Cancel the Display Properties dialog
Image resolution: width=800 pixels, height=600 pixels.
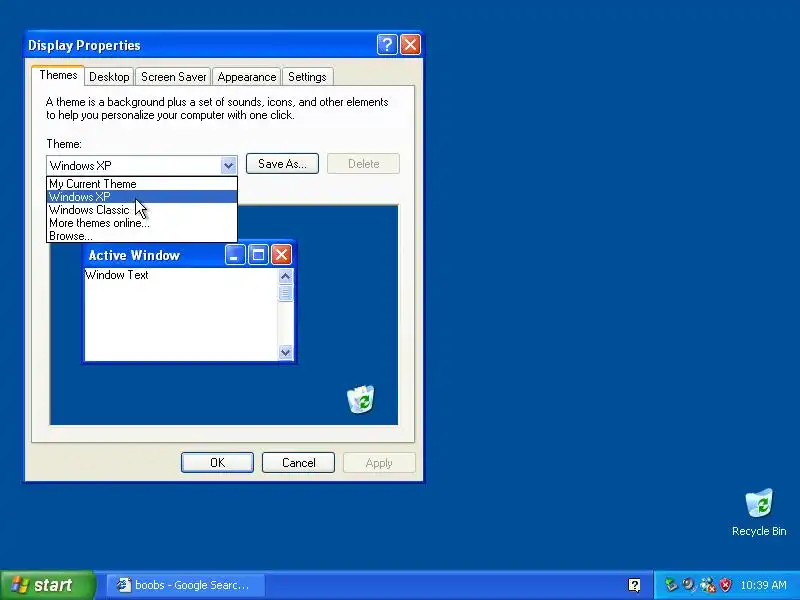[x=298, y=463]
